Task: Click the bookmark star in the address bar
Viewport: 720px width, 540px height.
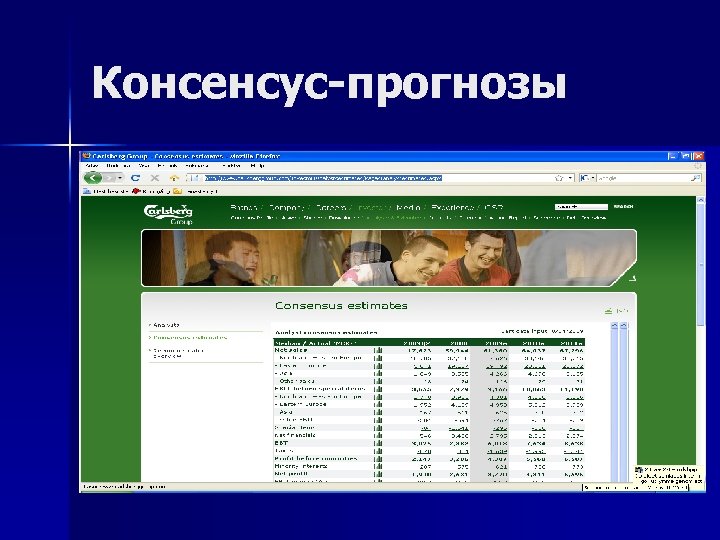Action: click(x=559, y=178)
